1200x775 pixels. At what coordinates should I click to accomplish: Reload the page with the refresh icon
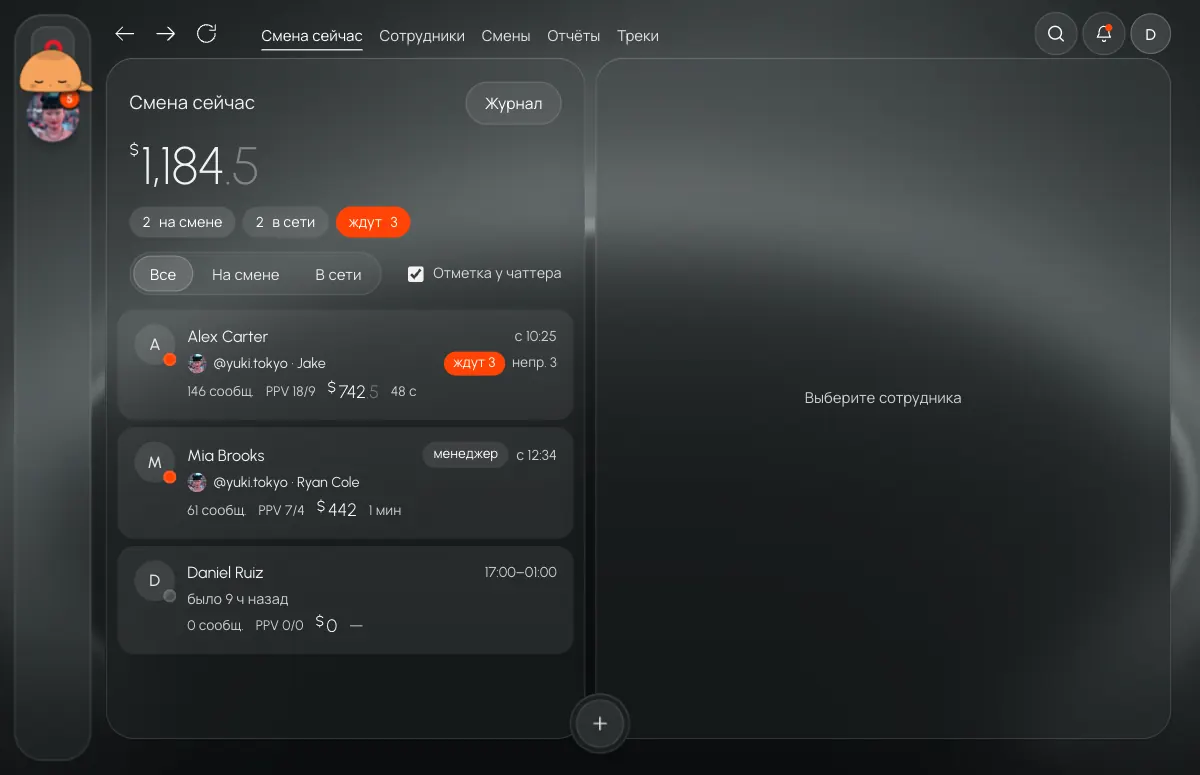pos(207,34)
